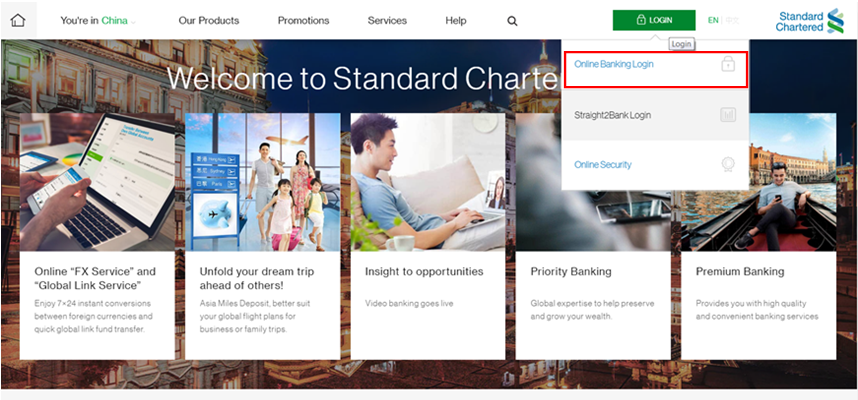Click 'Video banking goes live' text
The image size is (858, 400).
tap(409, 303)
